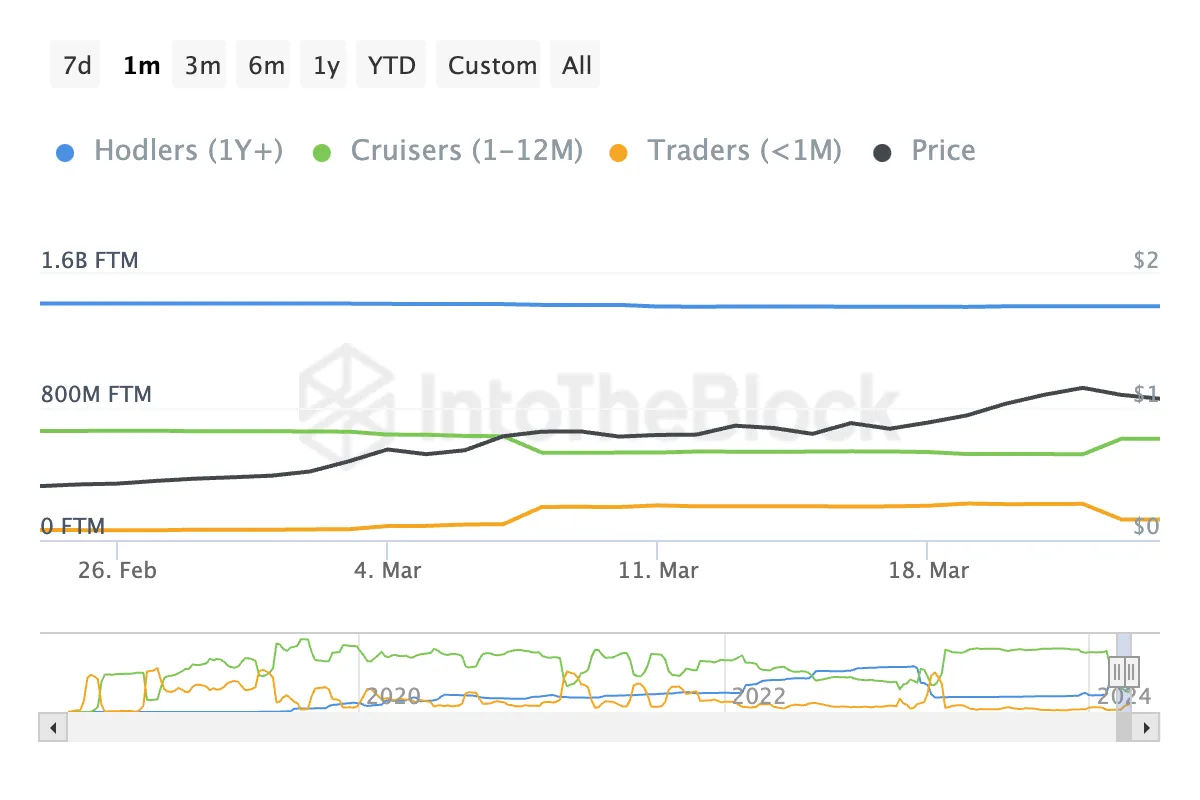Click the orange Traders legend dot
1200x800 pixels.
point(619,153)
